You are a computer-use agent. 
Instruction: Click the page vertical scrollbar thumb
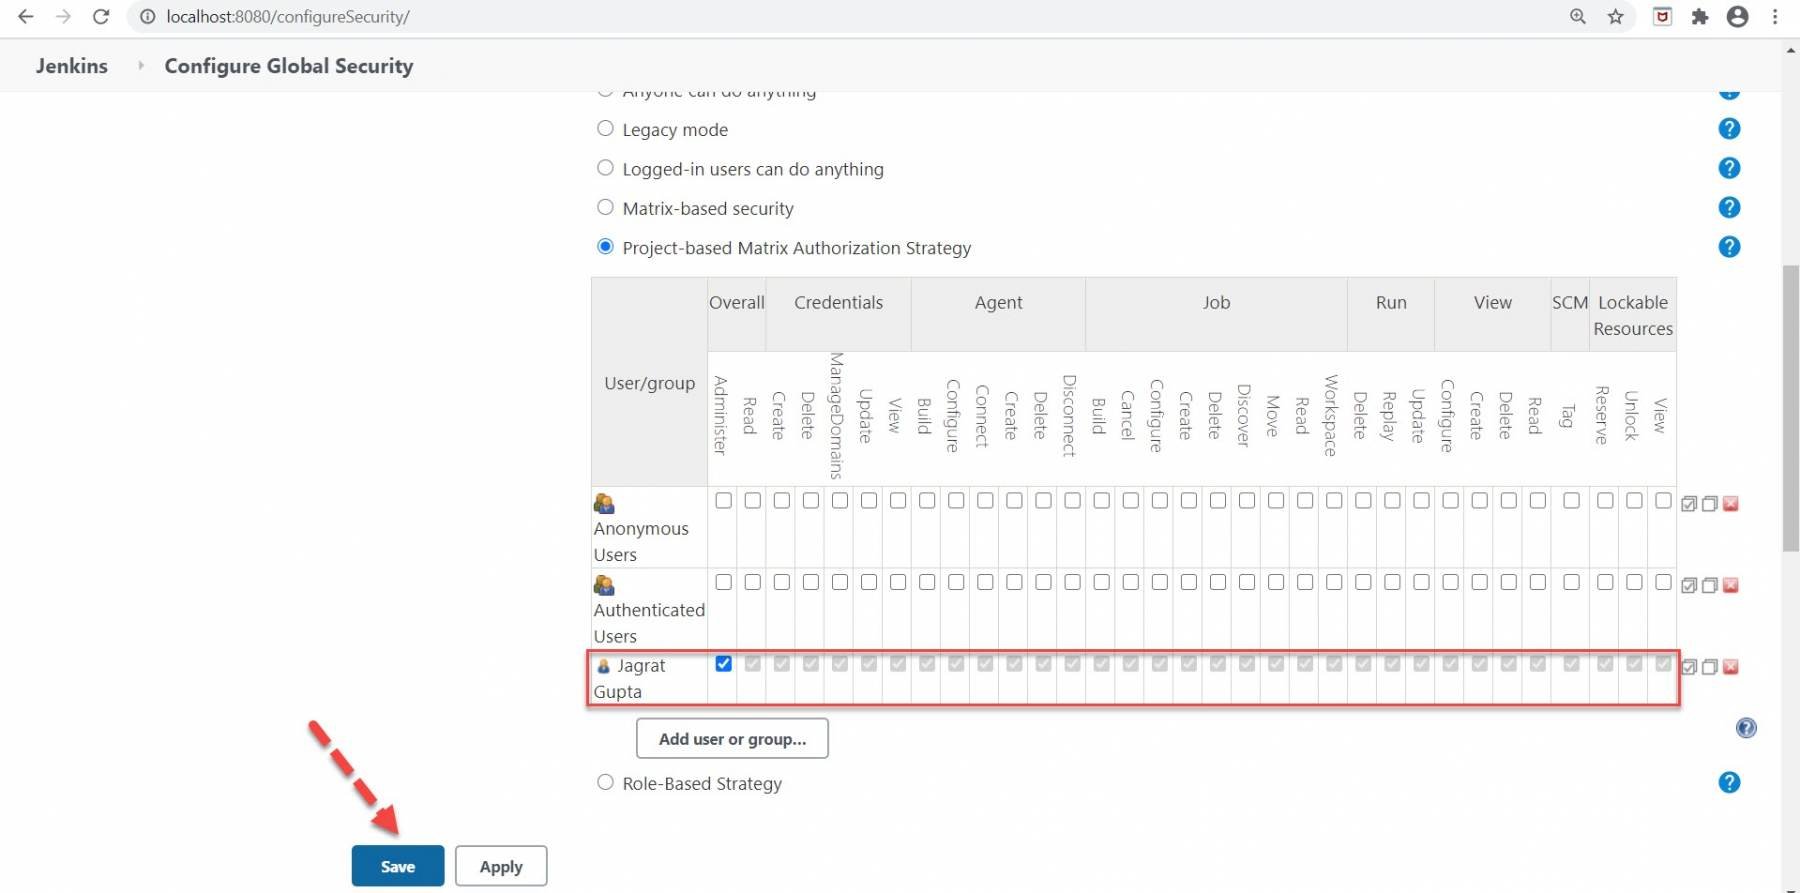coord(1790,407)
